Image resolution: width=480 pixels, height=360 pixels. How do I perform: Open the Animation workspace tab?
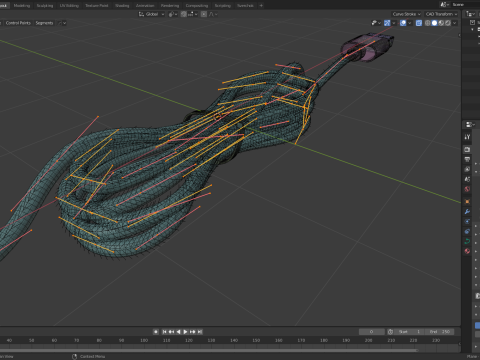[145, 5]
